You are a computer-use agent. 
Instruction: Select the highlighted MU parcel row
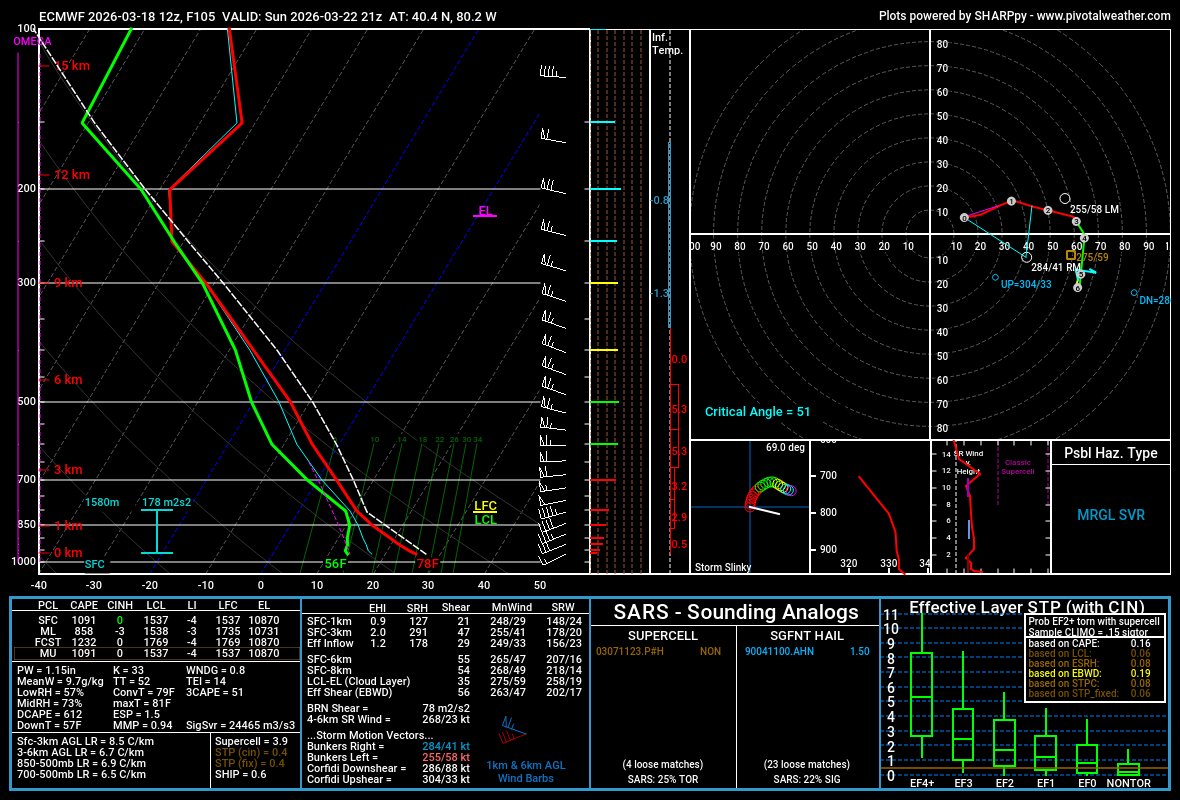(x=156, y=653)
